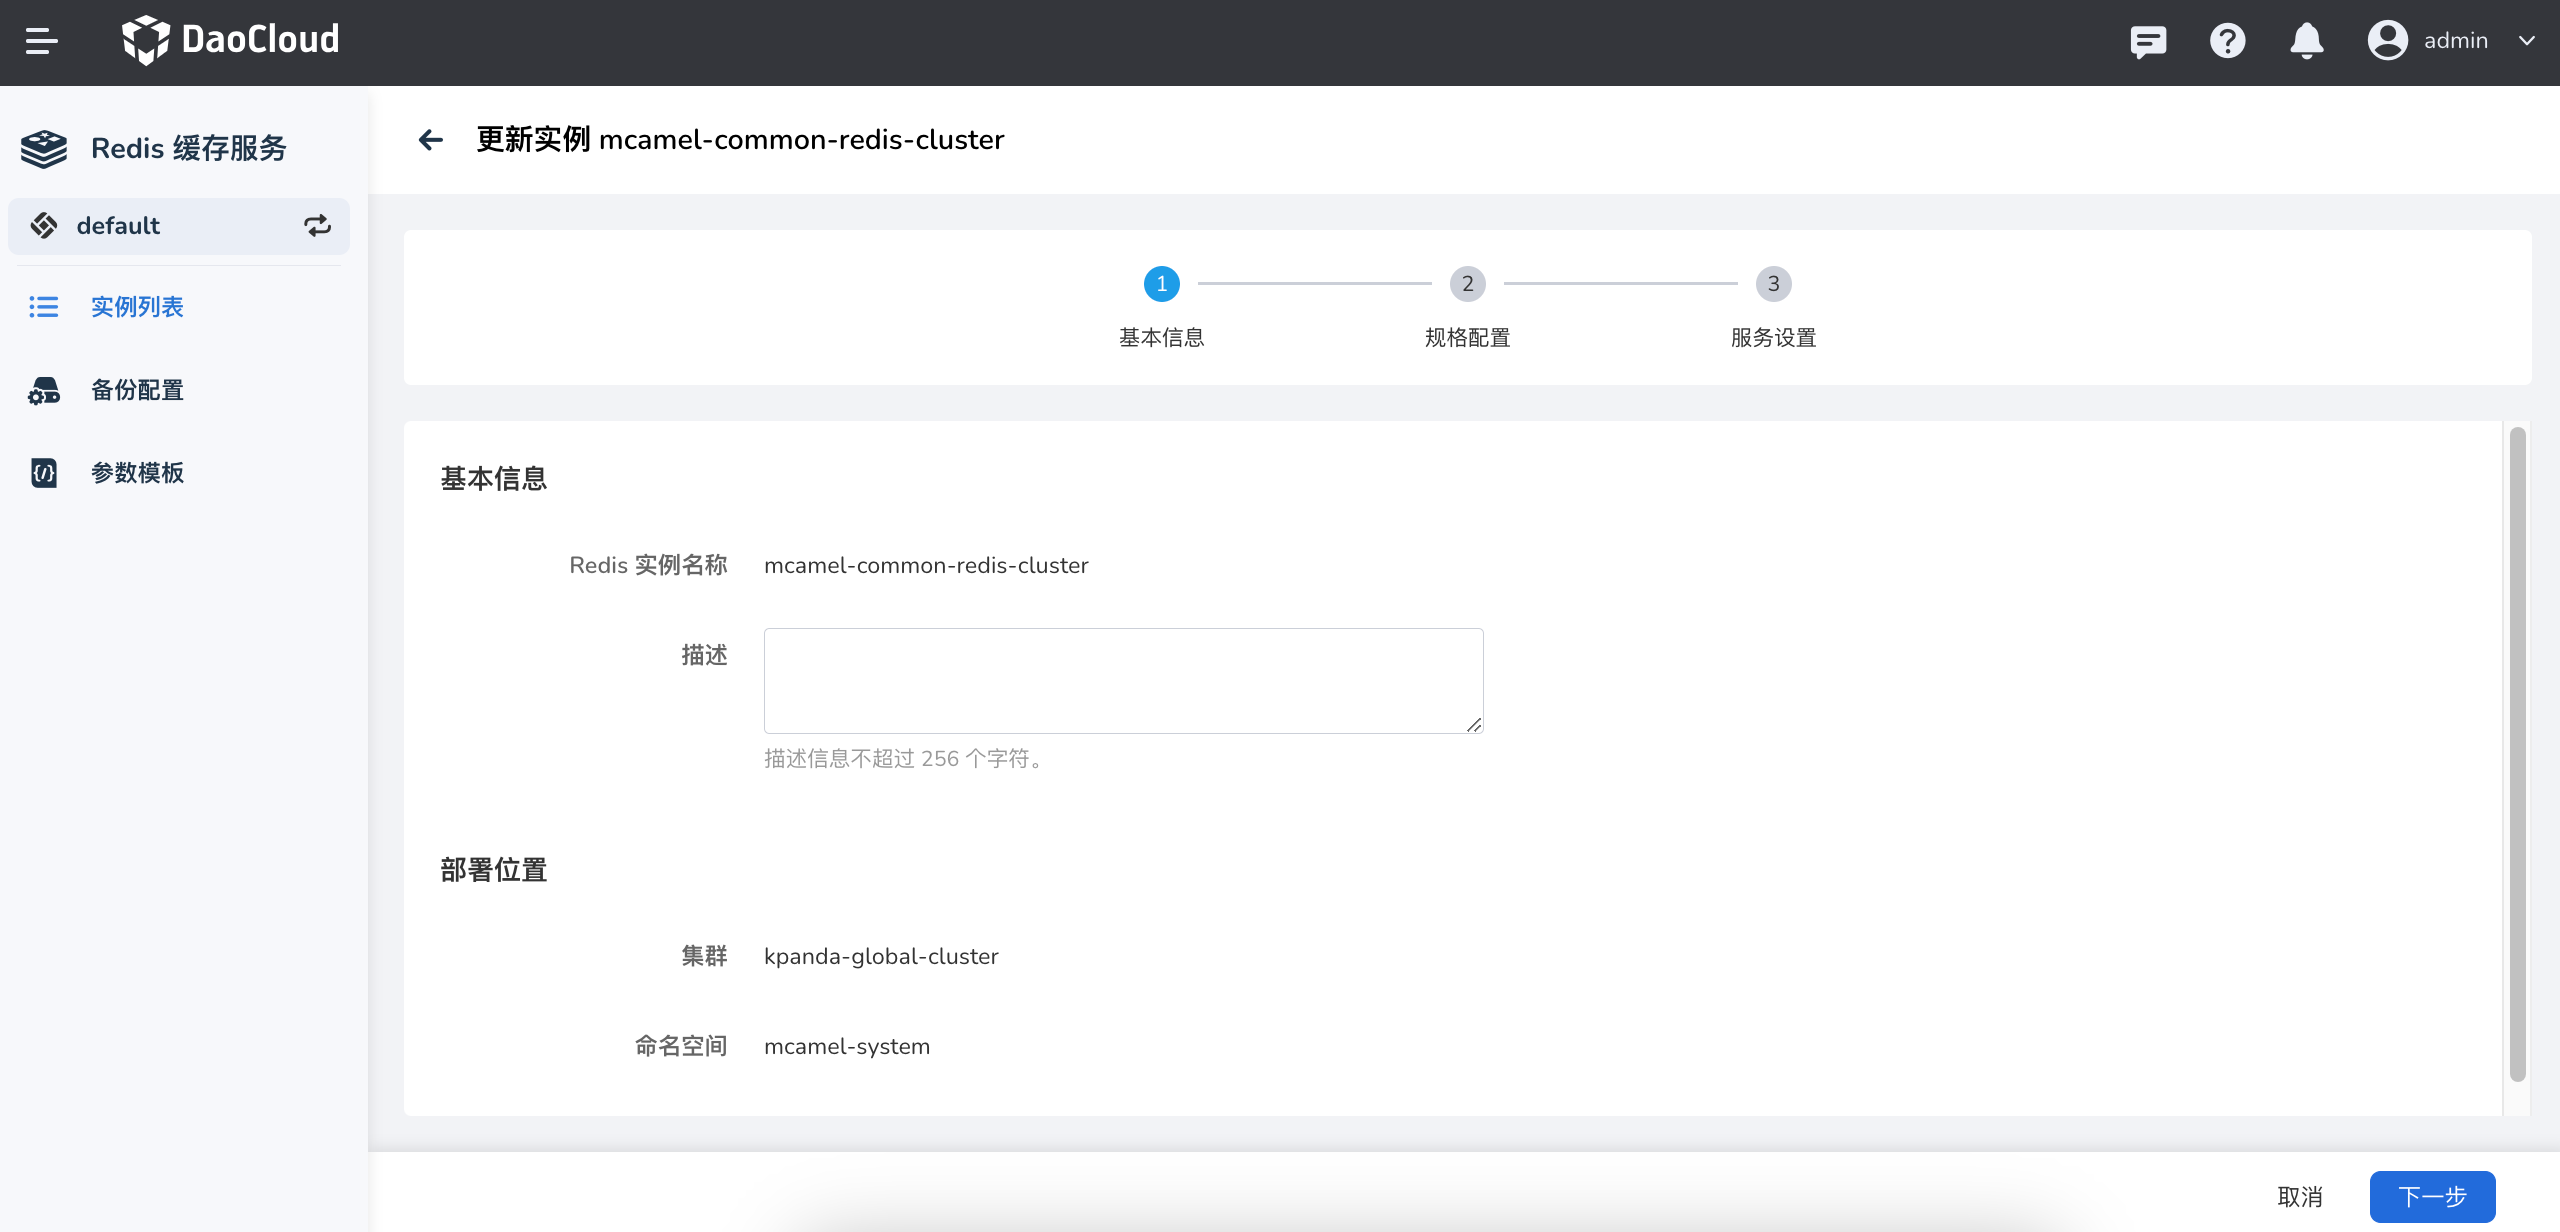Expand the admin account dropdown chevron
The image size is (2560, 1232).
[x=2527, y=41]
